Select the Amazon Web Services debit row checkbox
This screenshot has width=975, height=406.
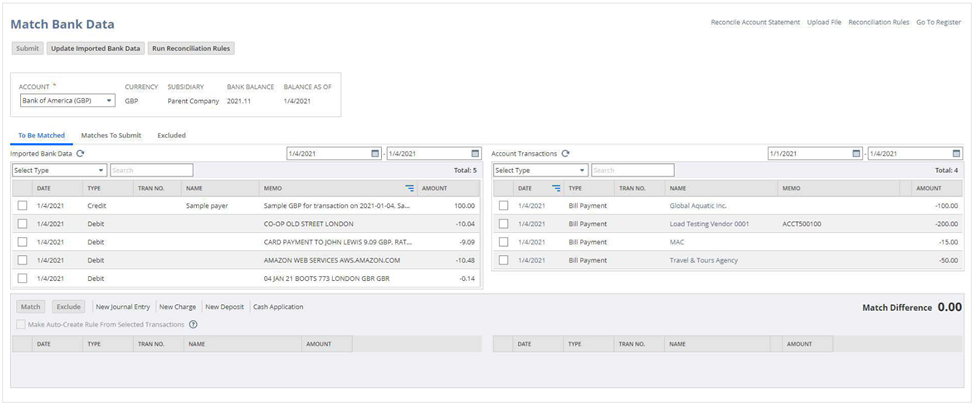pos(22,260)
